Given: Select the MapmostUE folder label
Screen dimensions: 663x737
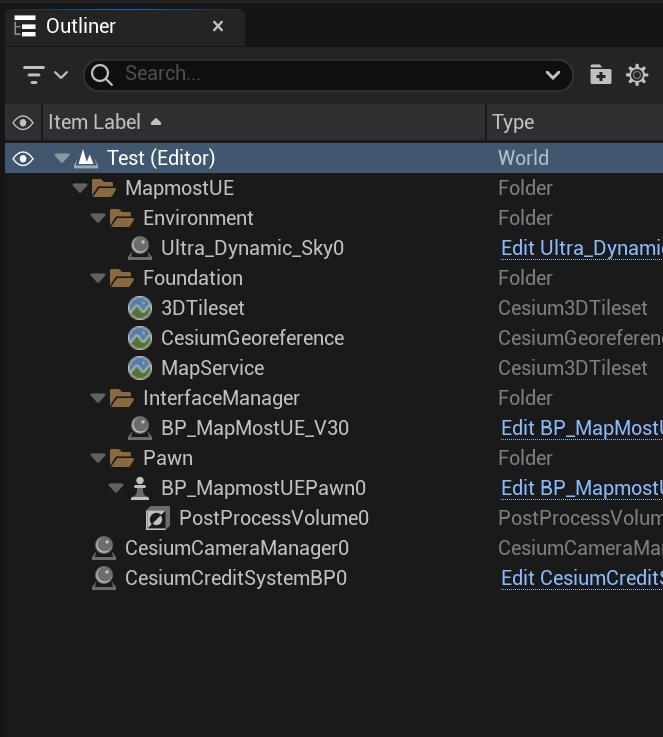Looking at the screenshot, I should tap(179, 188).
